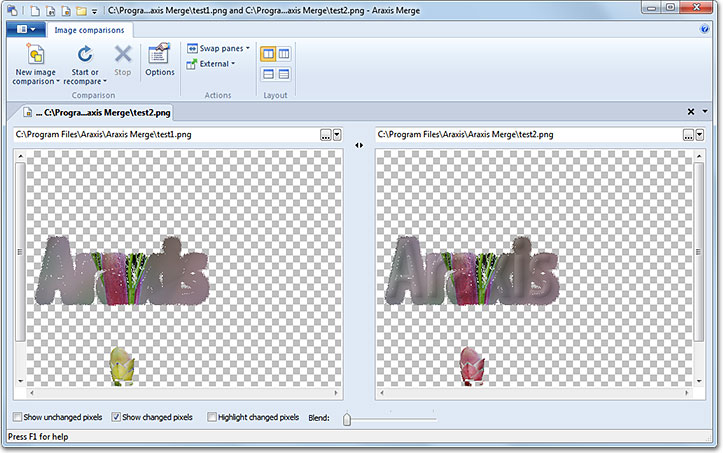Click the New image comparison icon
Viewport: 723px width, 453px height.
pyautogui.click(x=36, y=54)
